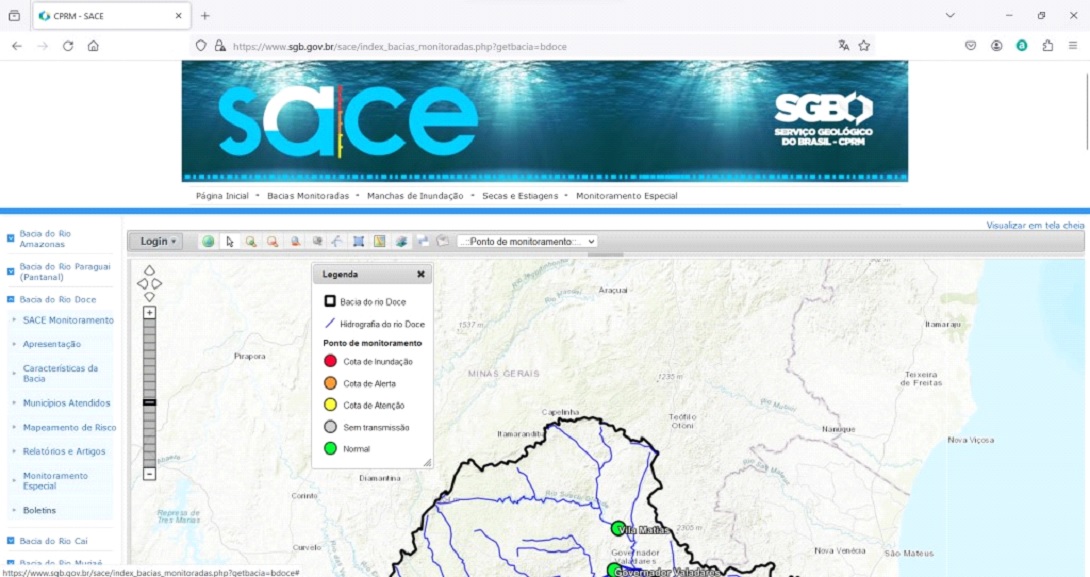Collapse the Bacia do Rio Doce section
Image resolution: width=1090 pixels, height=577 pixels.
pos(11,299)
